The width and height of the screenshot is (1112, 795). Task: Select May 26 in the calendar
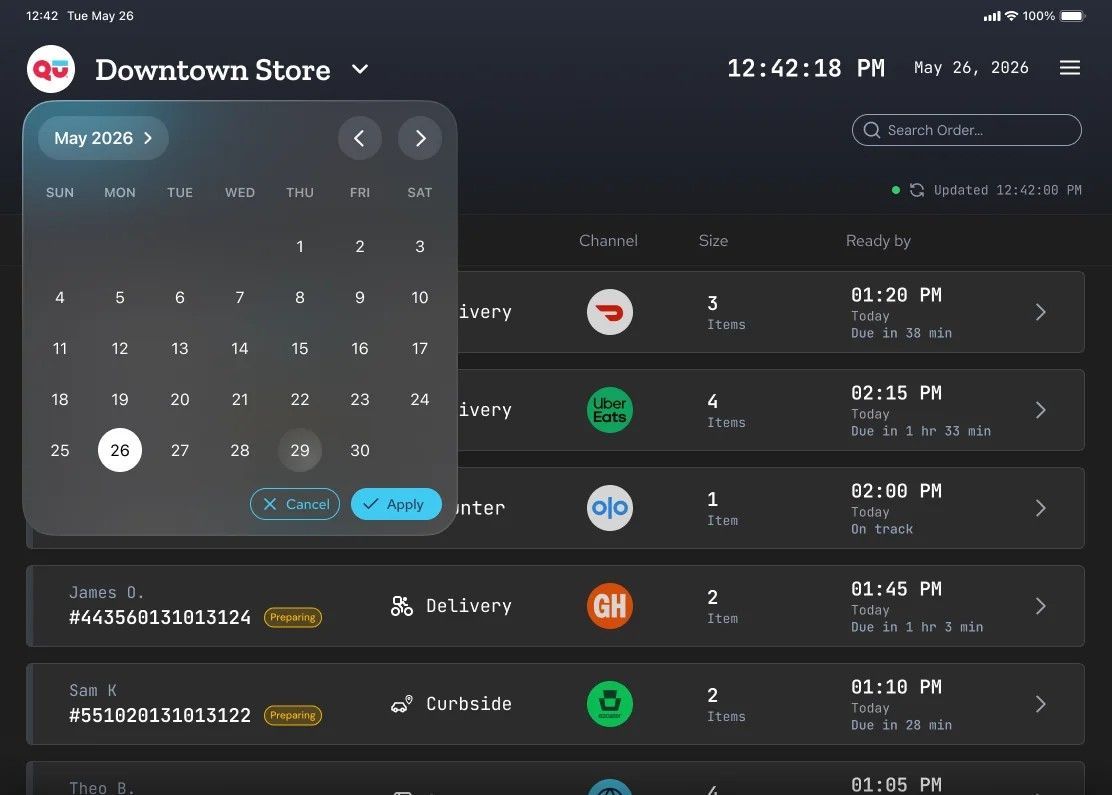pyautogui.click(x=120, y=450)
